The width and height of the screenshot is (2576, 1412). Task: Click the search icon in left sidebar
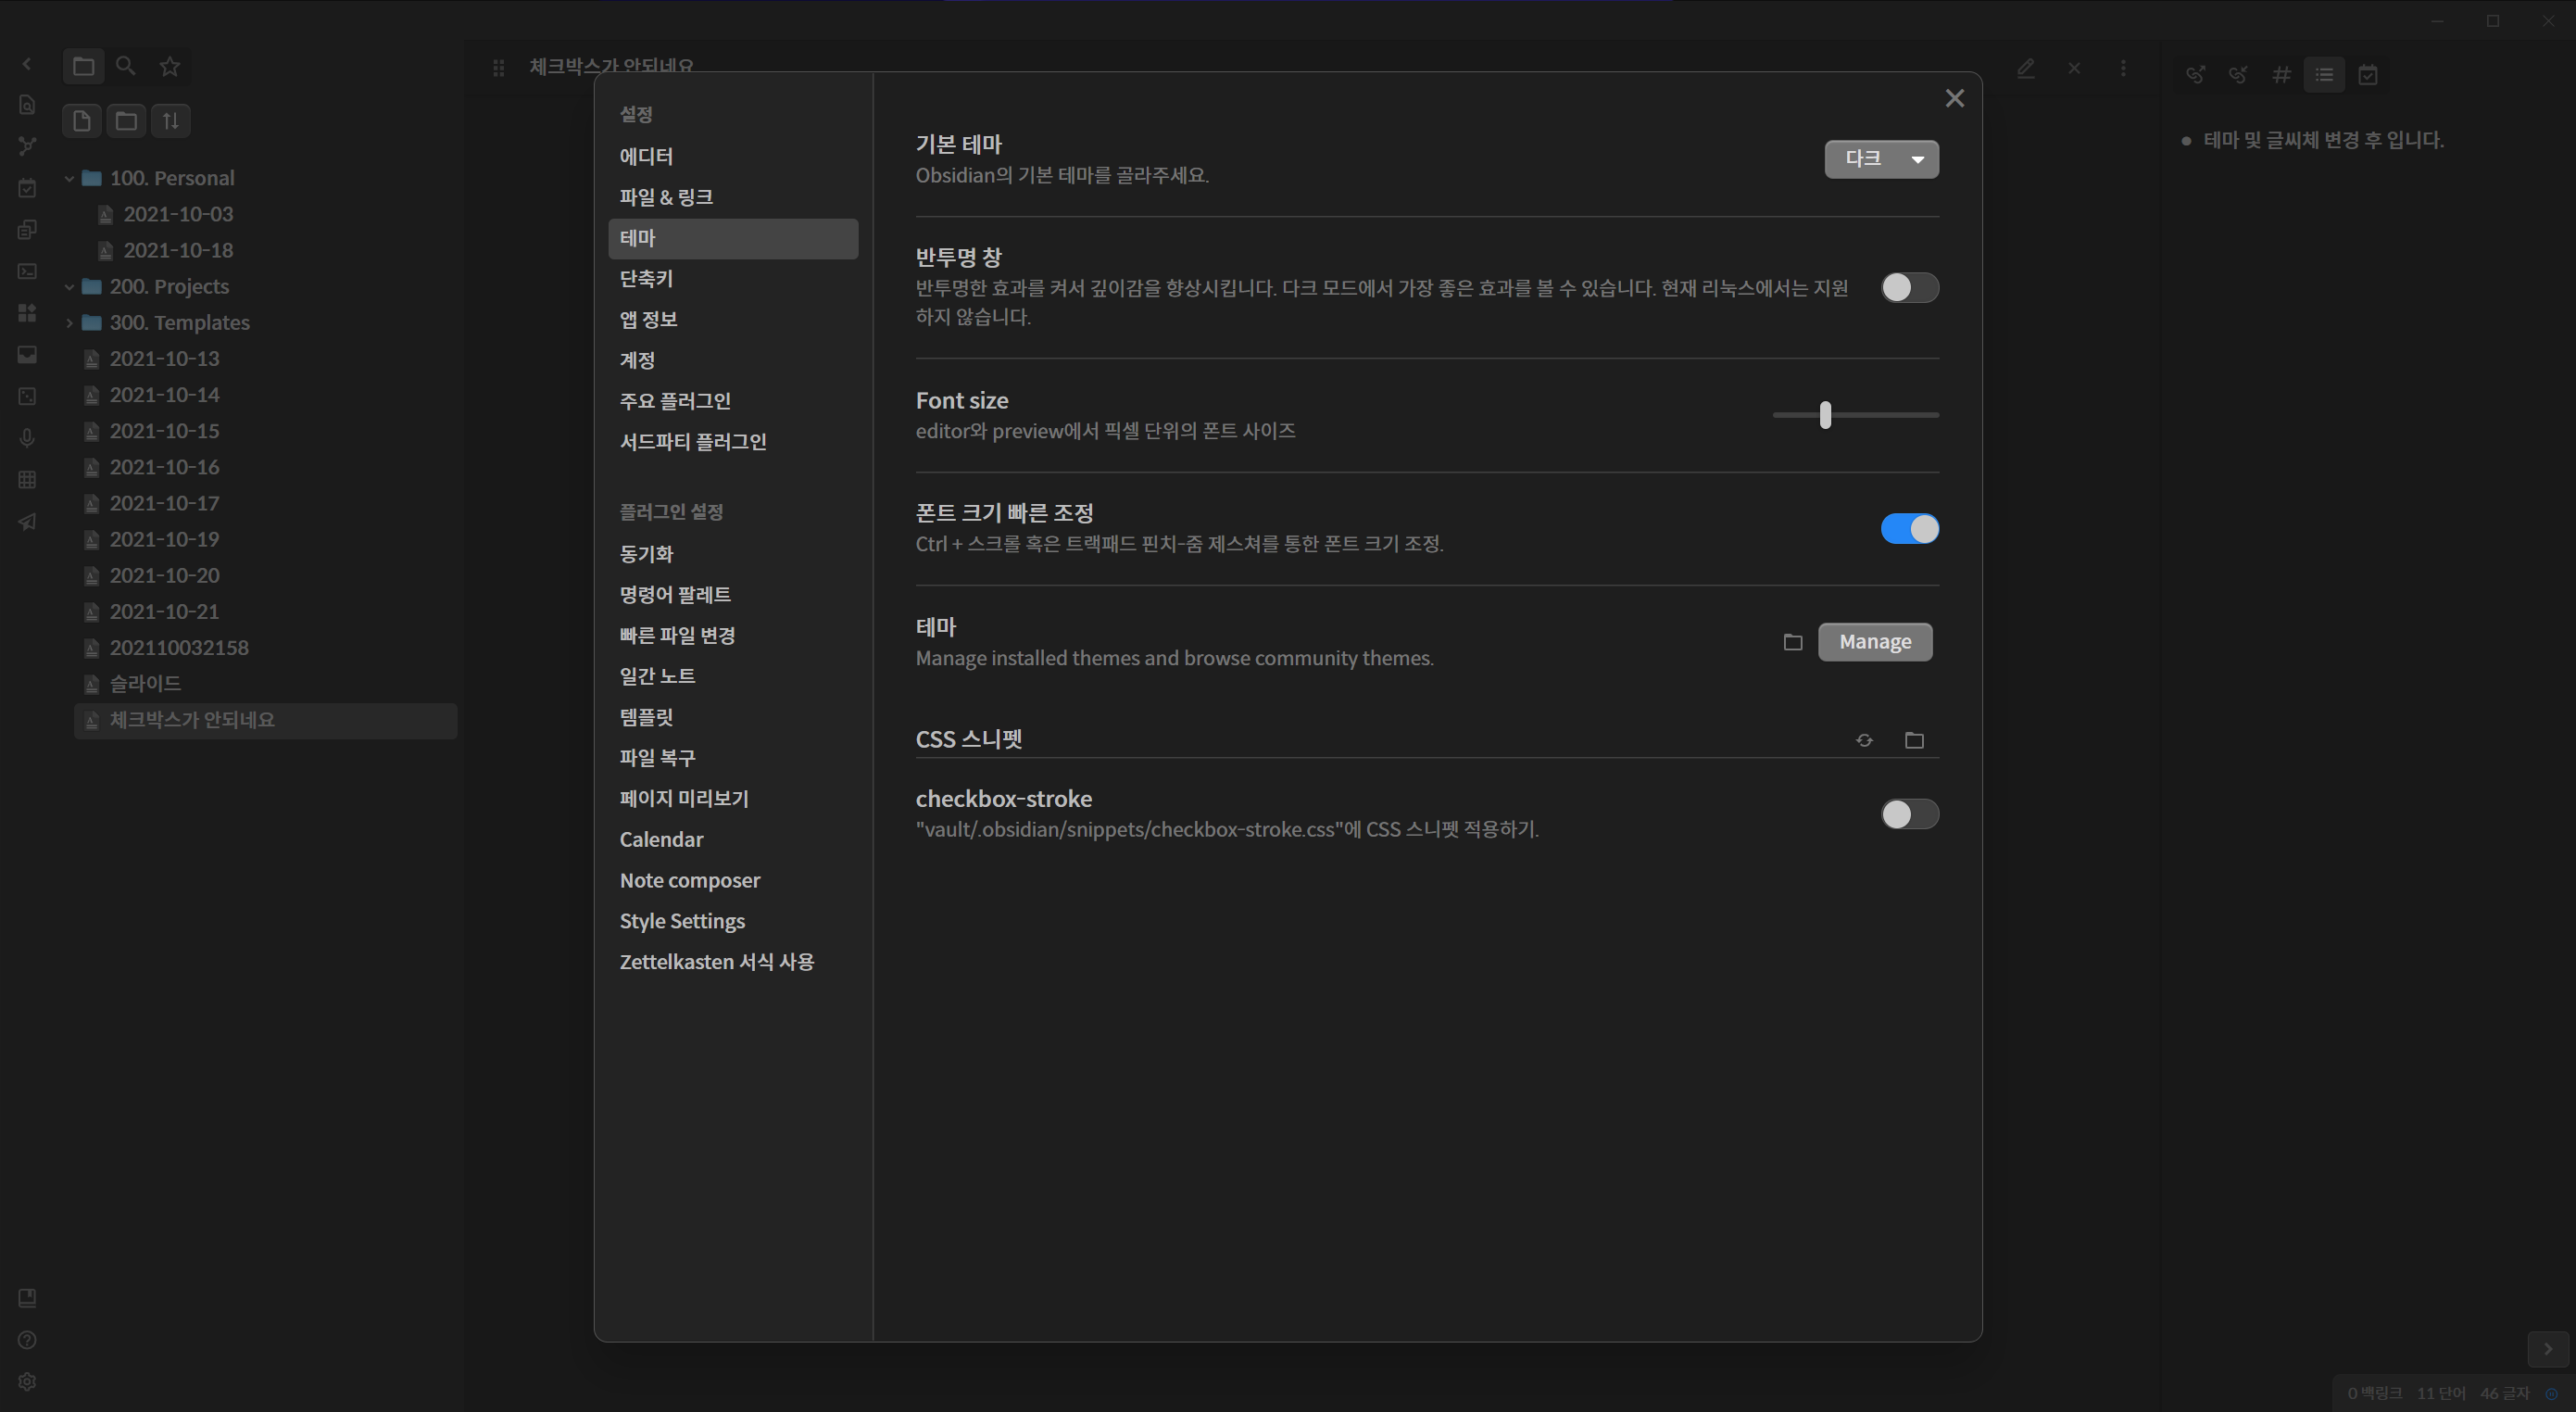click(126, 66)
